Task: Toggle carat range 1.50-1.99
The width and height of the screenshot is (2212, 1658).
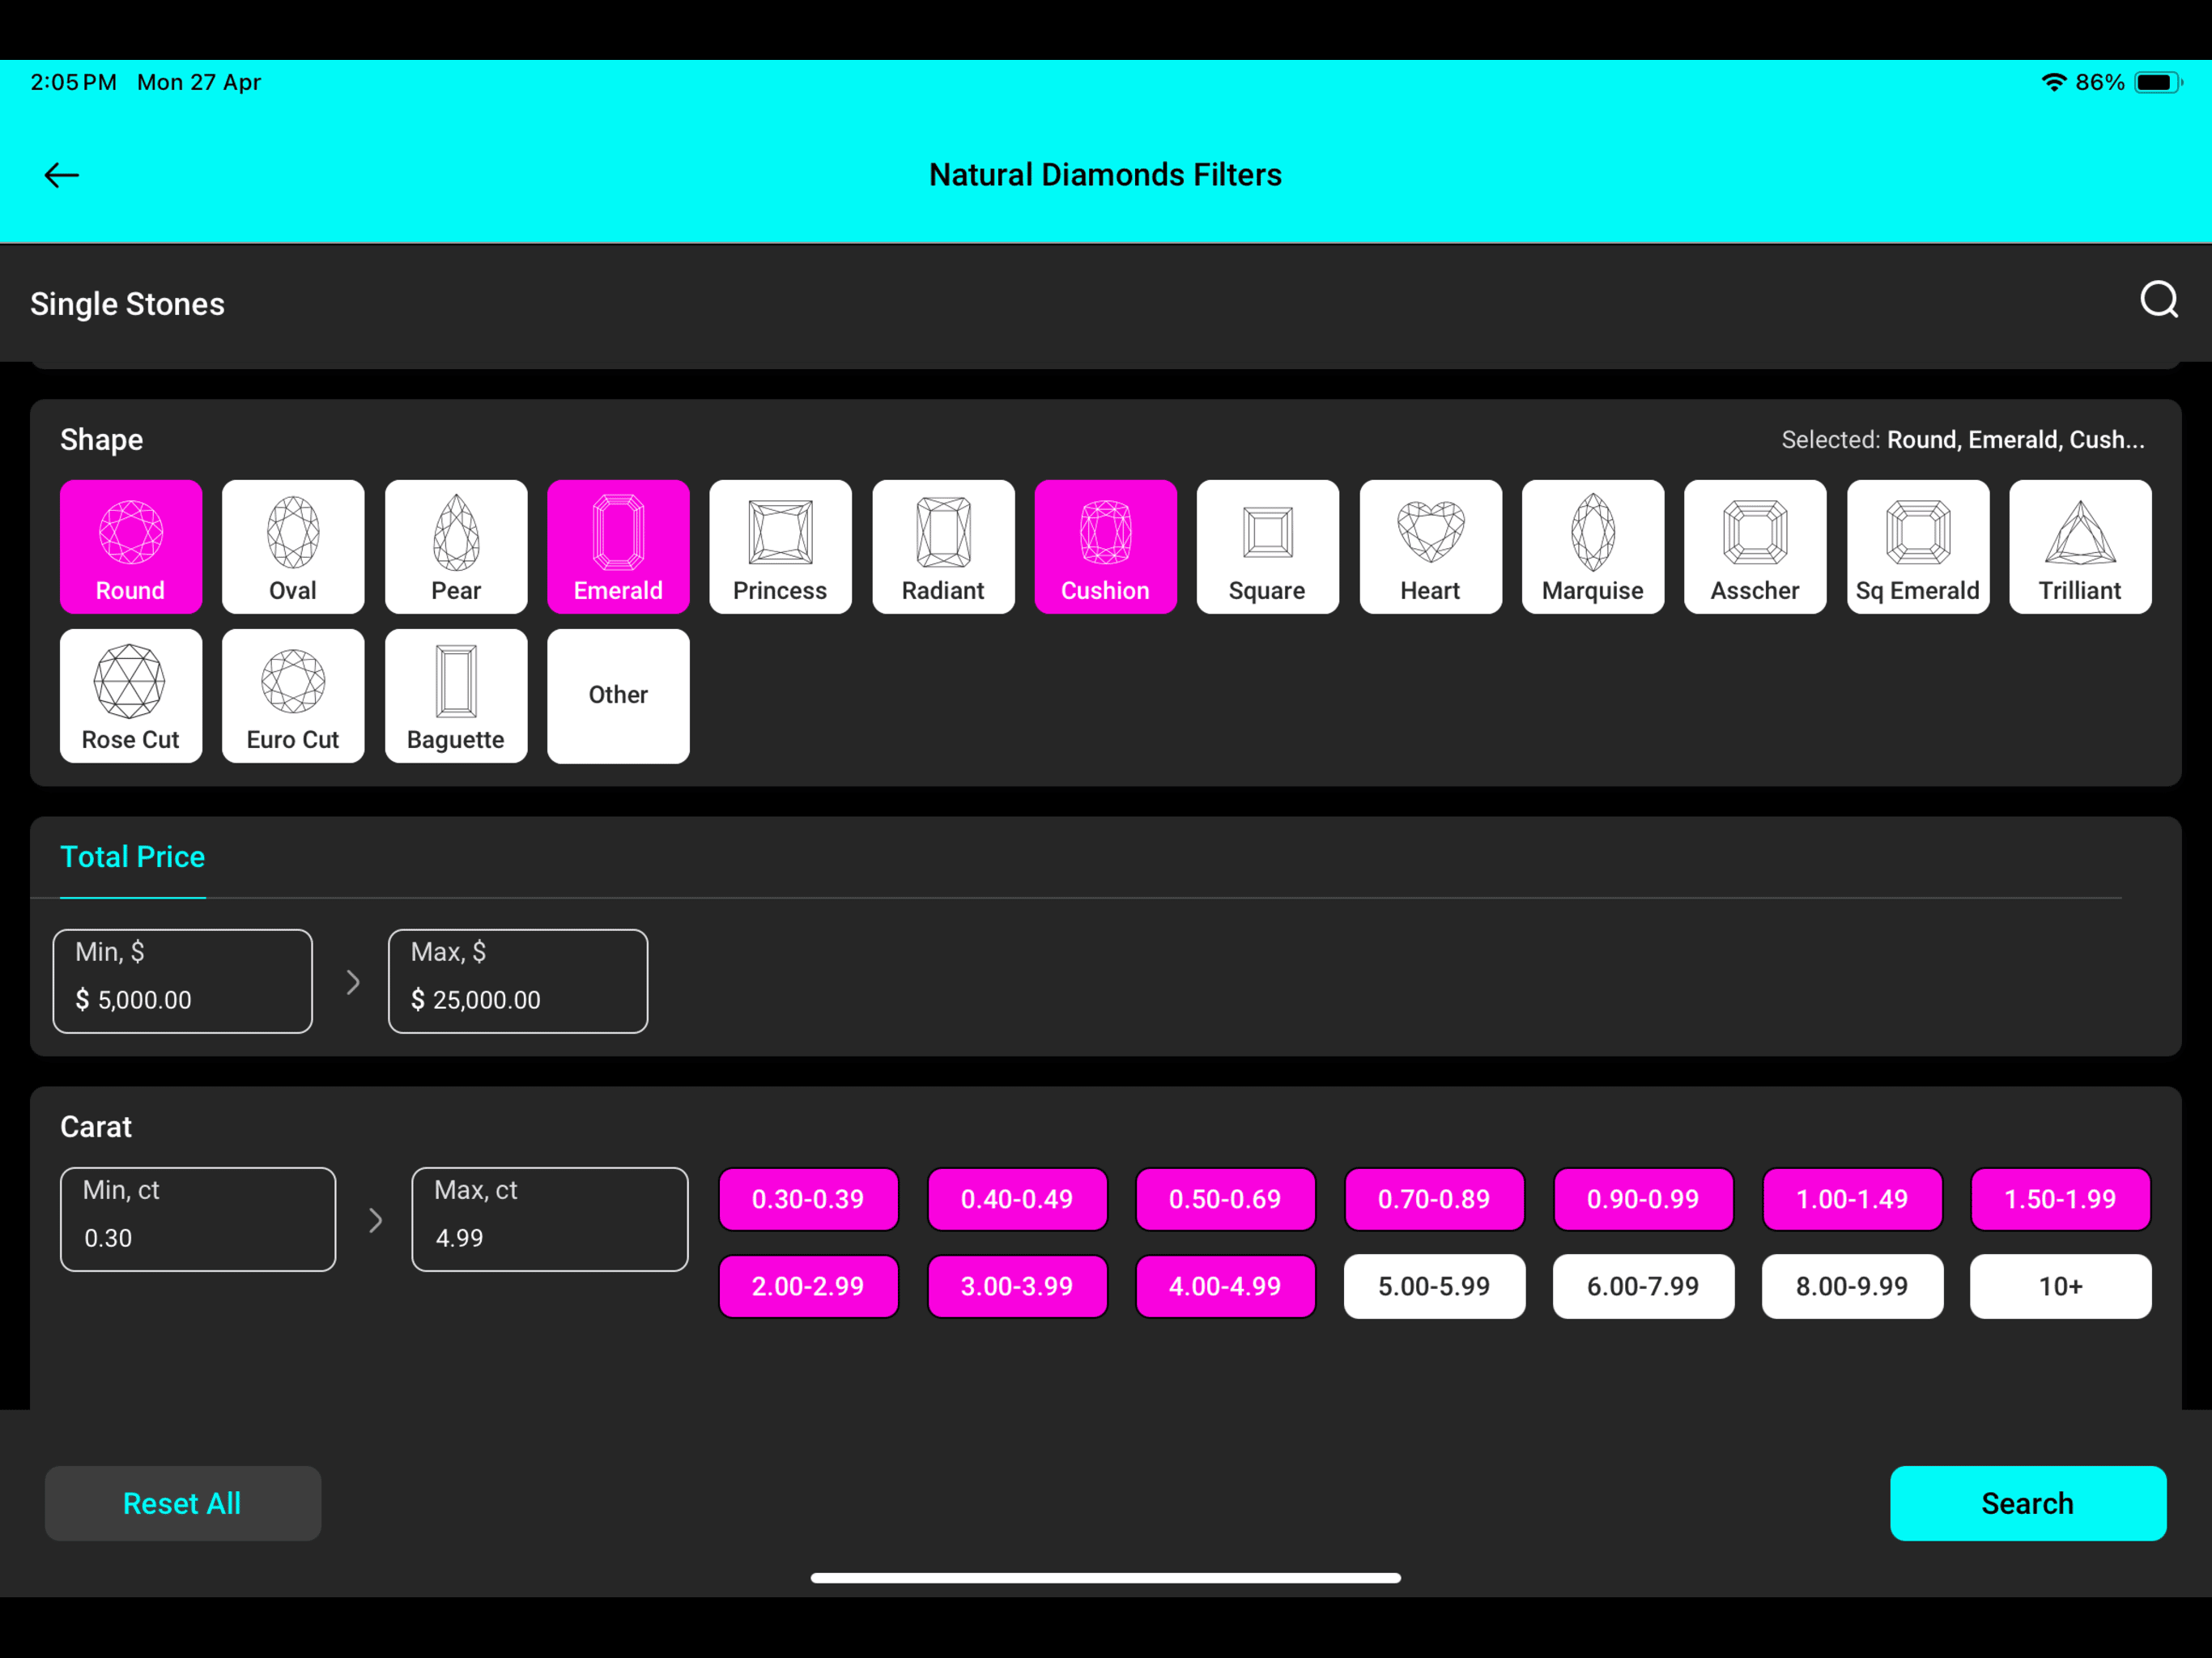Action: 2060,1198
